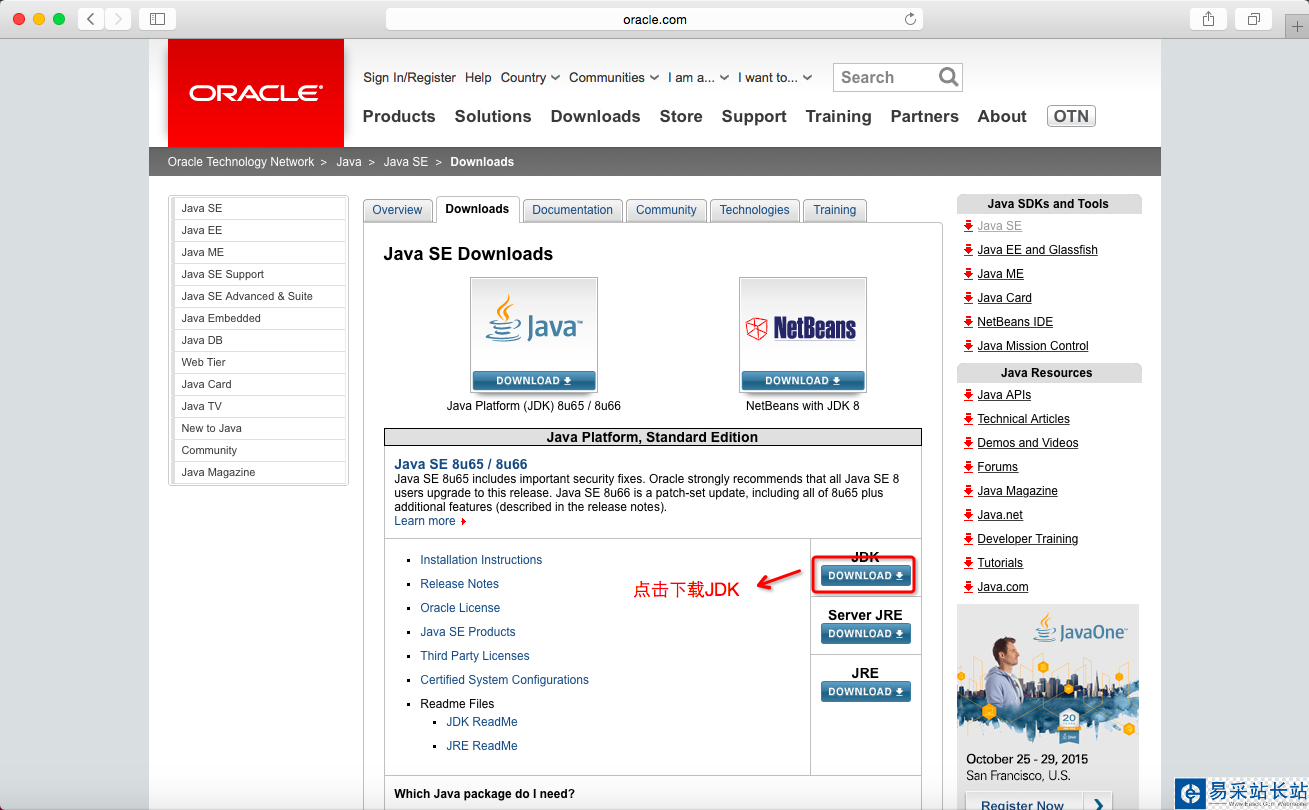Open the JRE ReadMe link
The image size is (1309, 810).
[x=482, y=746]
